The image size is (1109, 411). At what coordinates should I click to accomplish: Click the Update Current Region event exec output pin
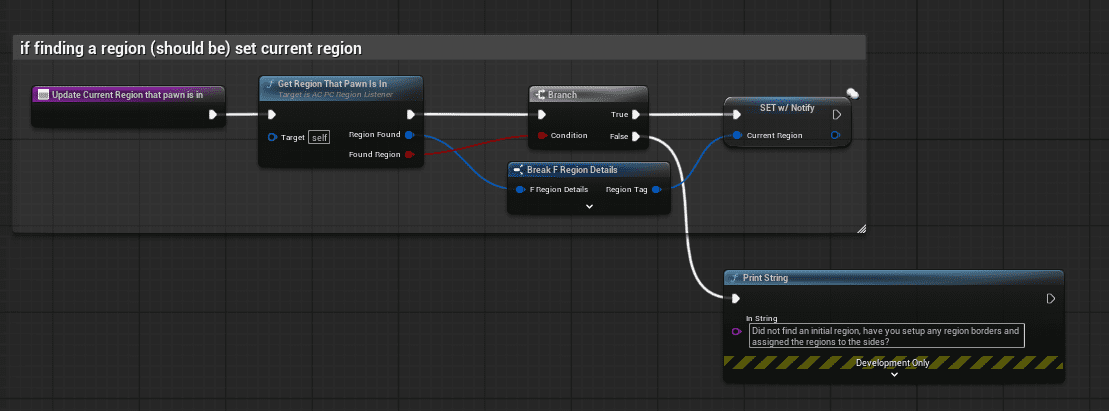coord(213,115)
